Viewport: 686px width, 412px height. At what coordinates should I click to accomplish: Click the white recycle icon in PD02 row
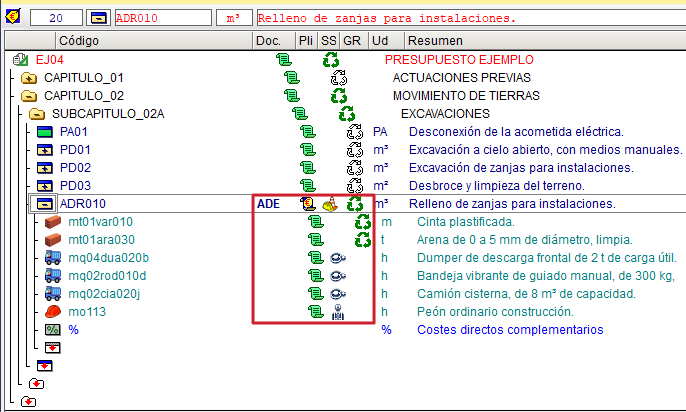(x=355, y=168)
